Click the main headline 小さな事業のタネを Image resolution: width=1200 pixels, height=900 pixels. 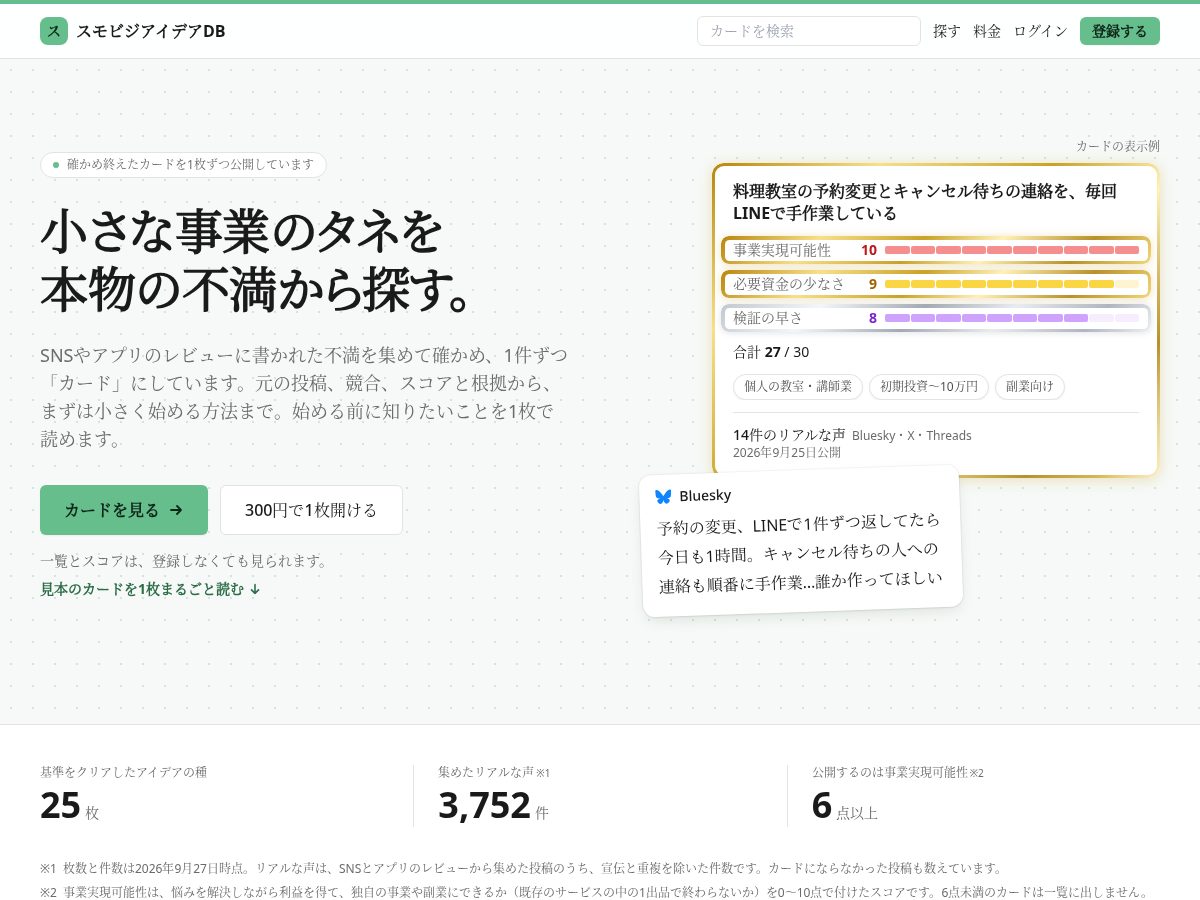241,232
